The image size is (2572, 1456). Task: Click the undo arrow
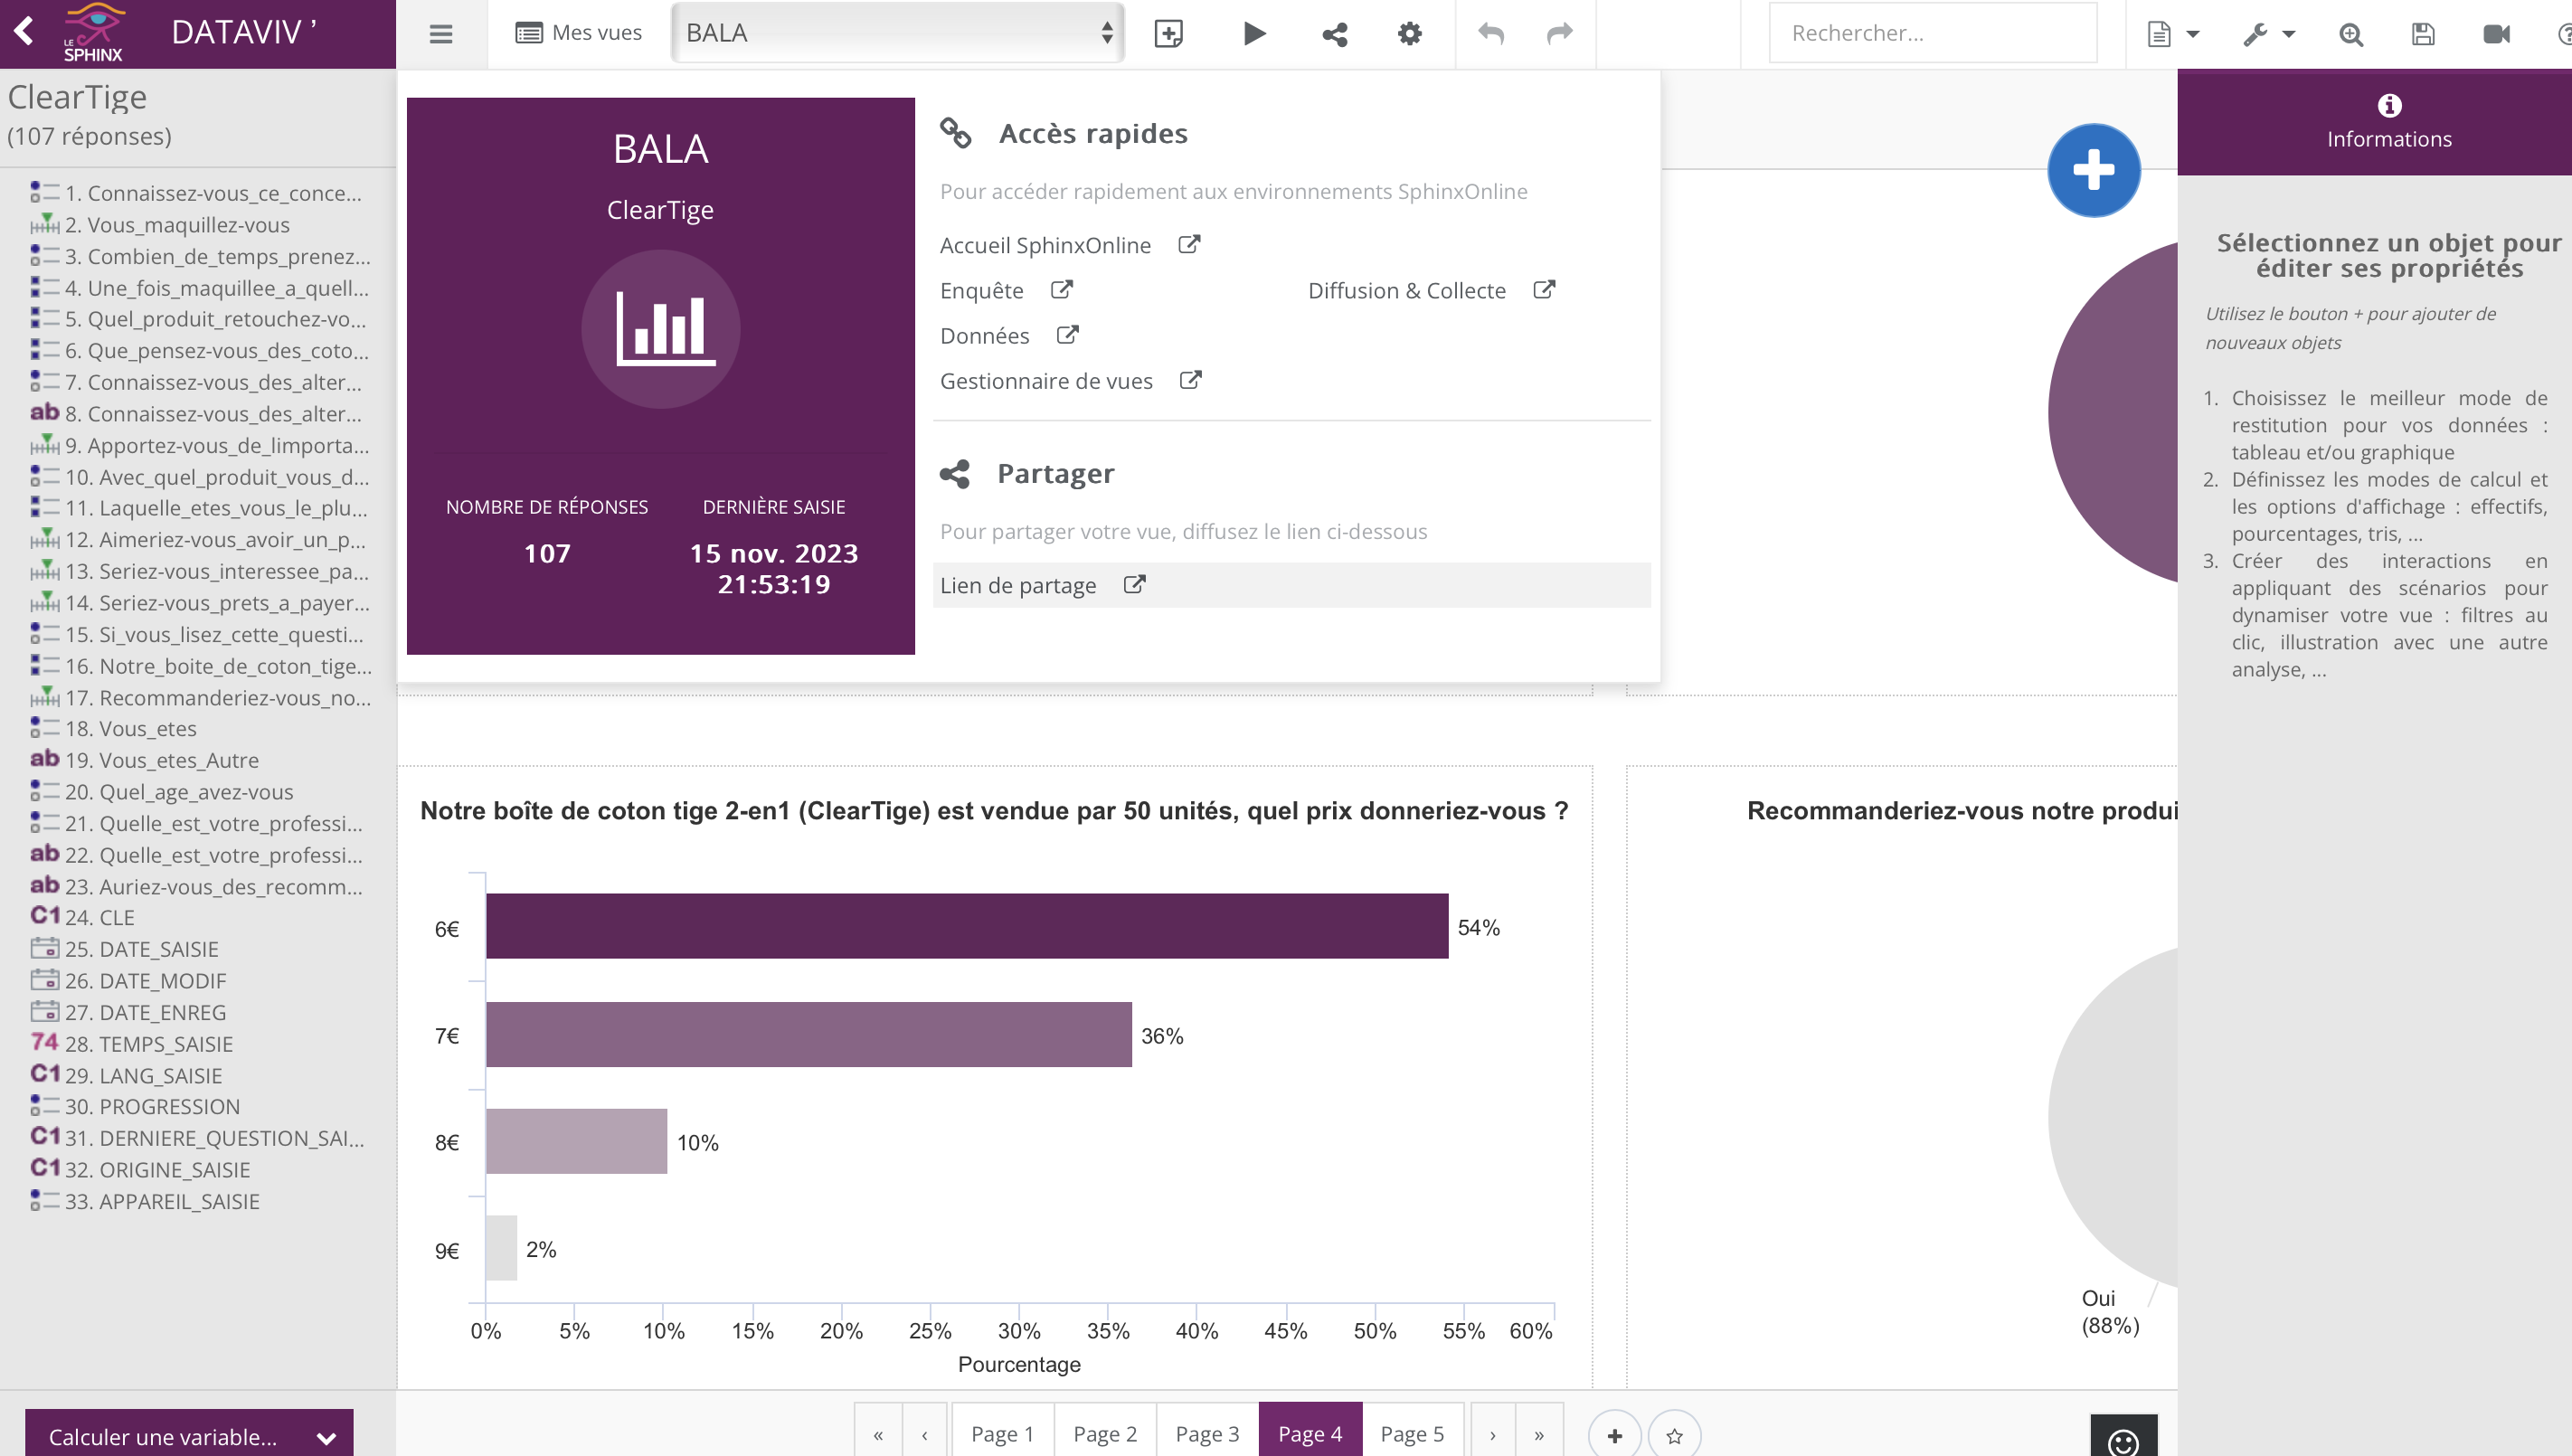tap(1491, 34)
